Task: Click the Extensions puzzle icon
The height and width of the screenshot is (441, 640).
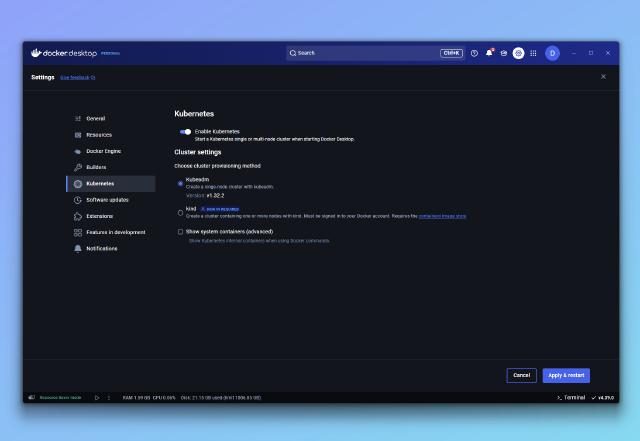Action: 78,216
